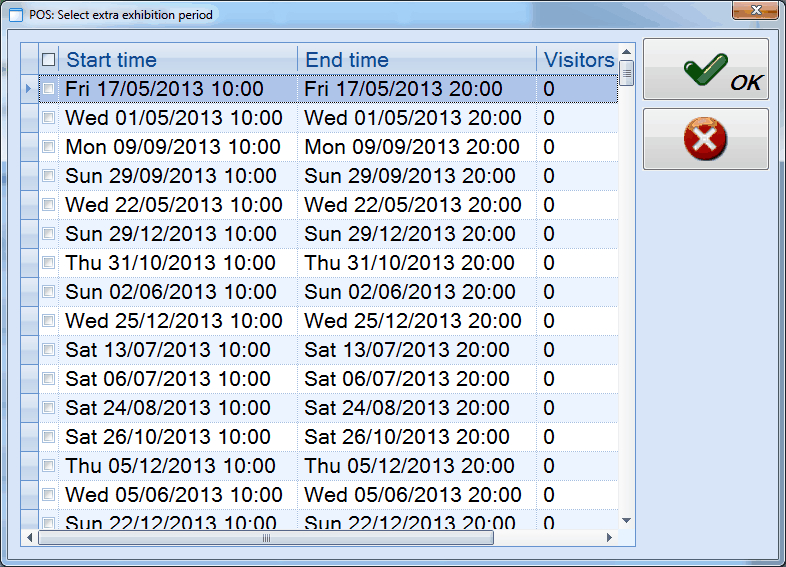The height and width of the screenshot is (567, 786).
Task: Click the horizontal scrollbar left arrow
Action: point(30,538)
